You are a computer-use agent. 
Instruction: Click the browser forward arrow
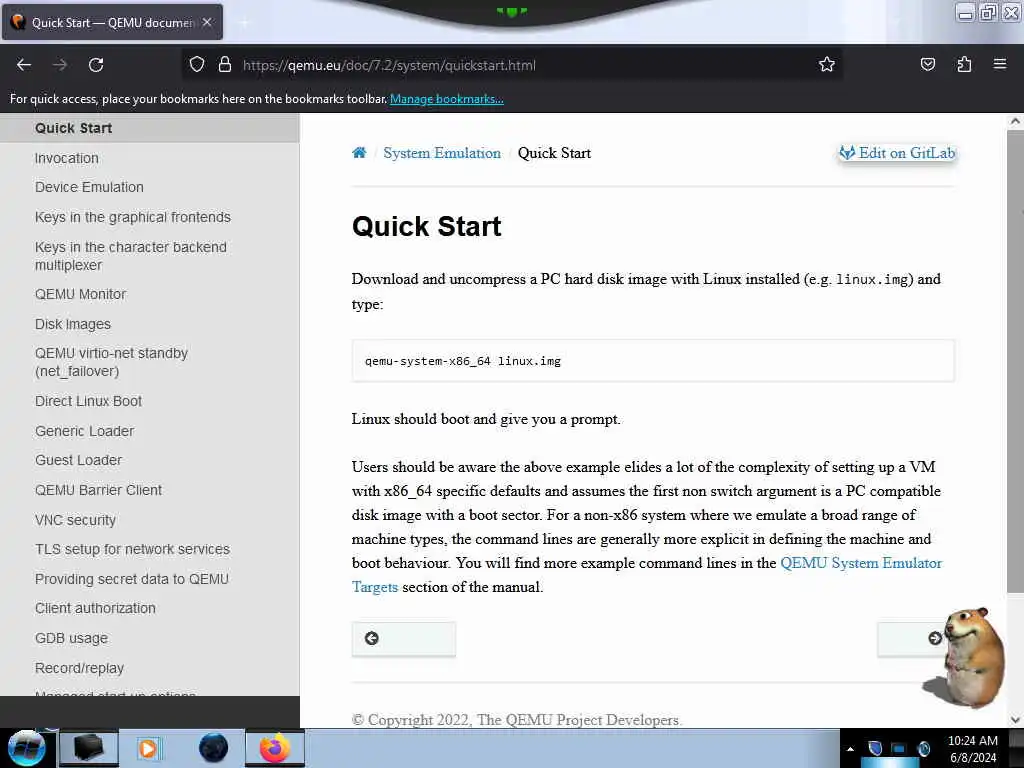point(60,65)
